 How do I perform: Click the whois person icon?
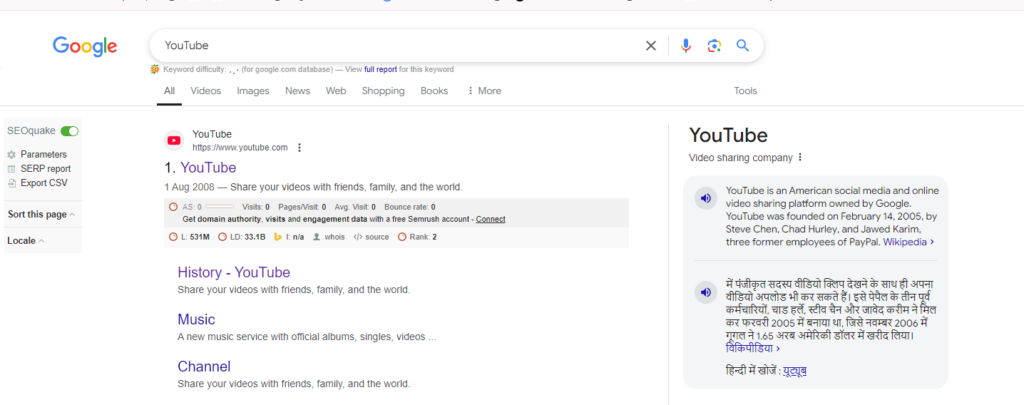coord(317,237)
